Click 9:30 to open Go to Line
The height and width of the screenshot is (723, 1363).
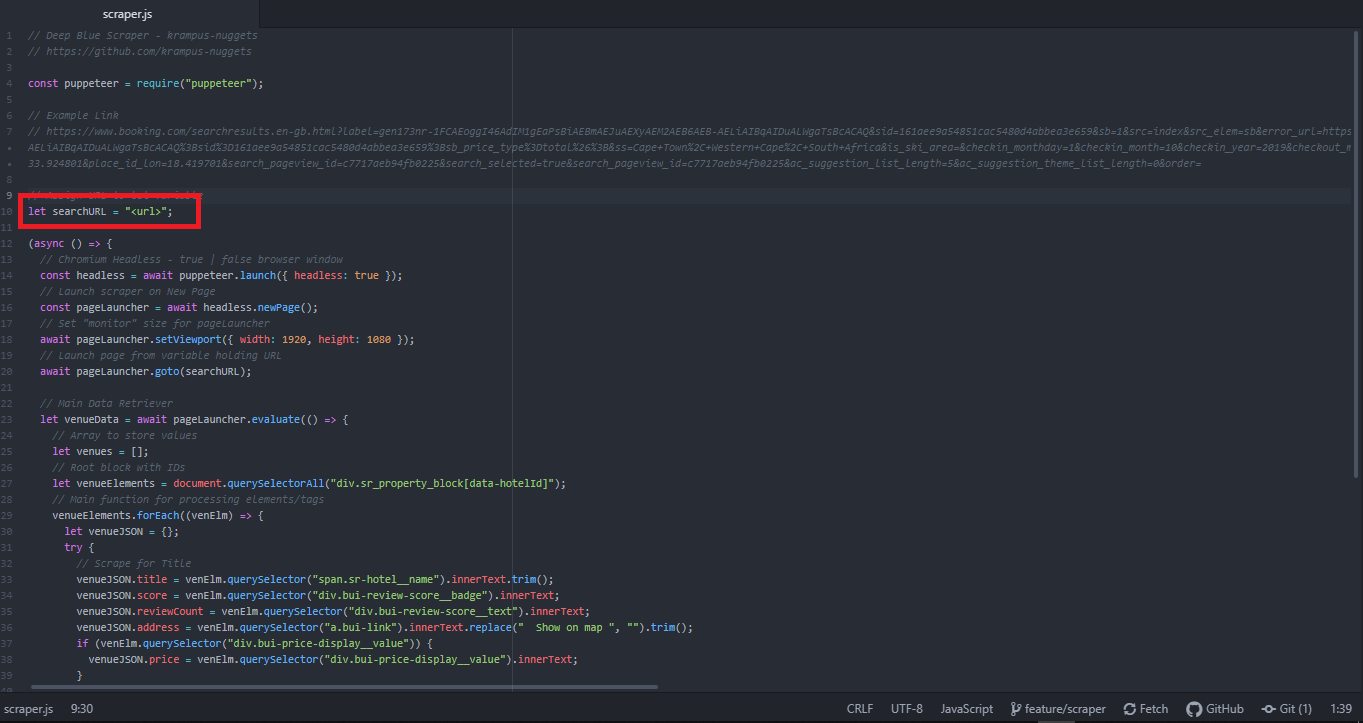pos(80,709)
